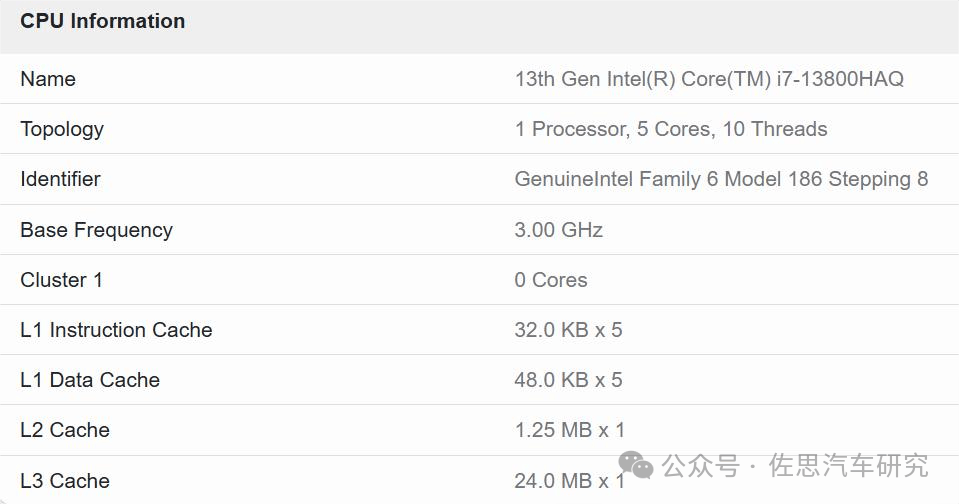Select the Base Frequency label

click(96, 230)
